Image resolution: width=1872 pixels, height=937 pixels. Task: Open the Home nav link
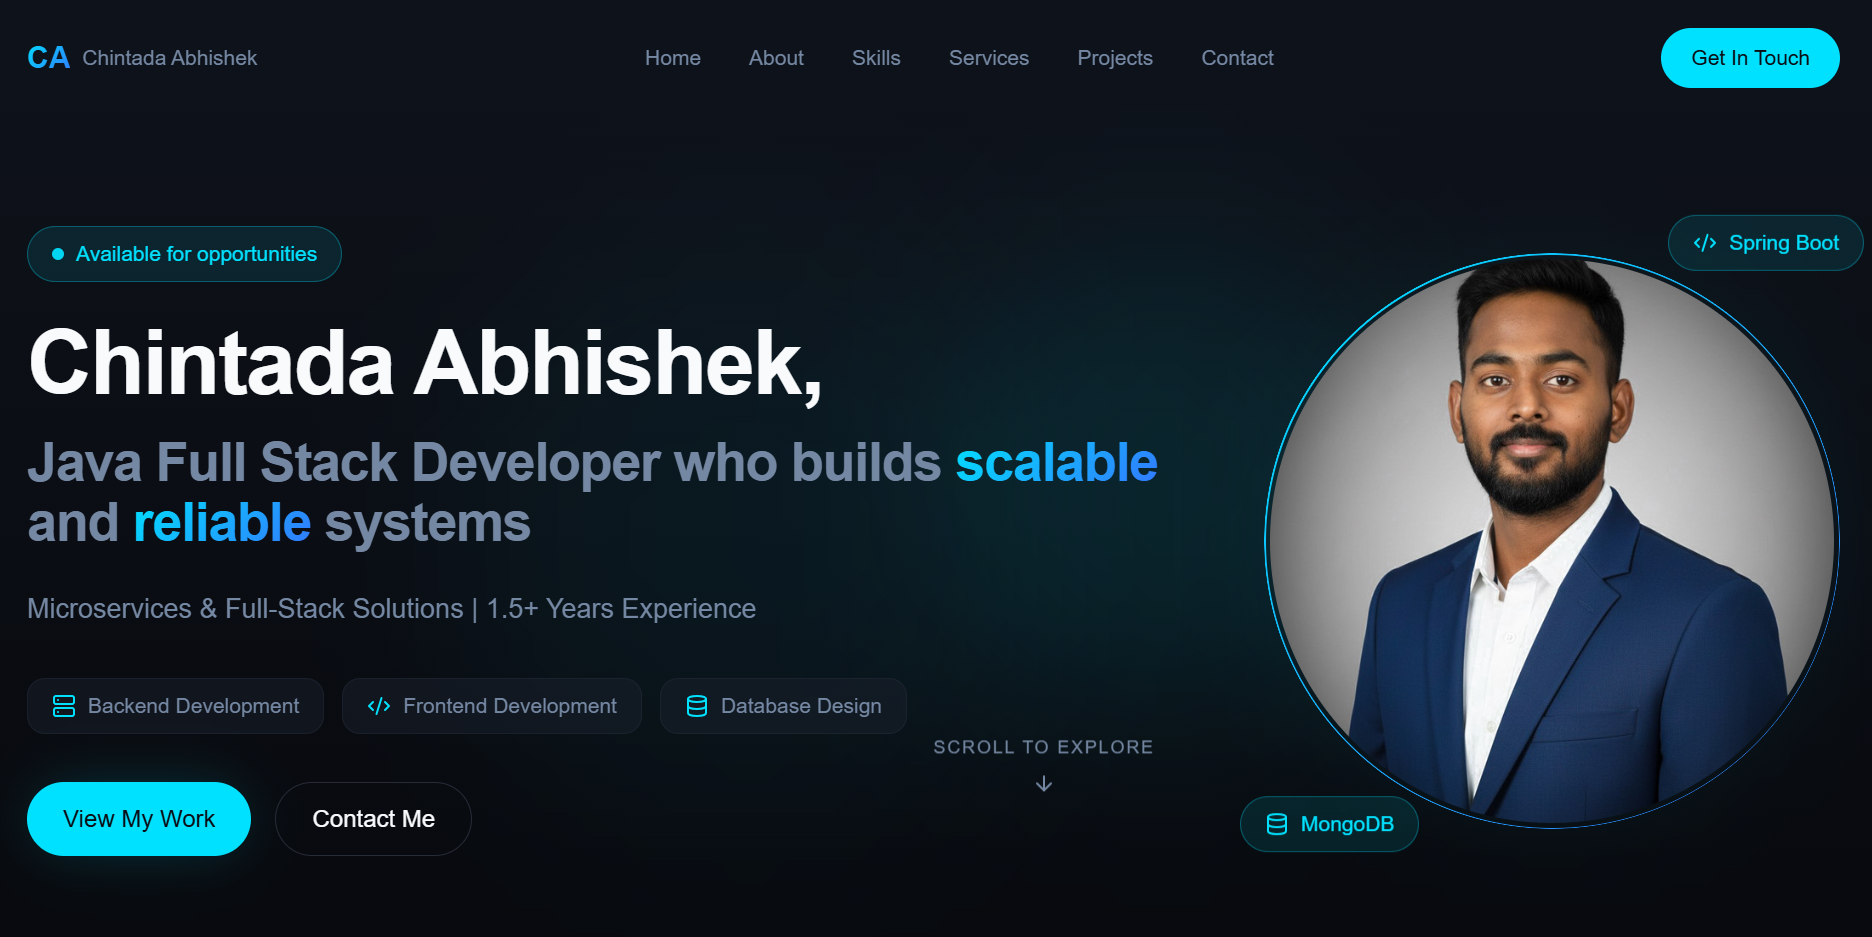[673, 58]
